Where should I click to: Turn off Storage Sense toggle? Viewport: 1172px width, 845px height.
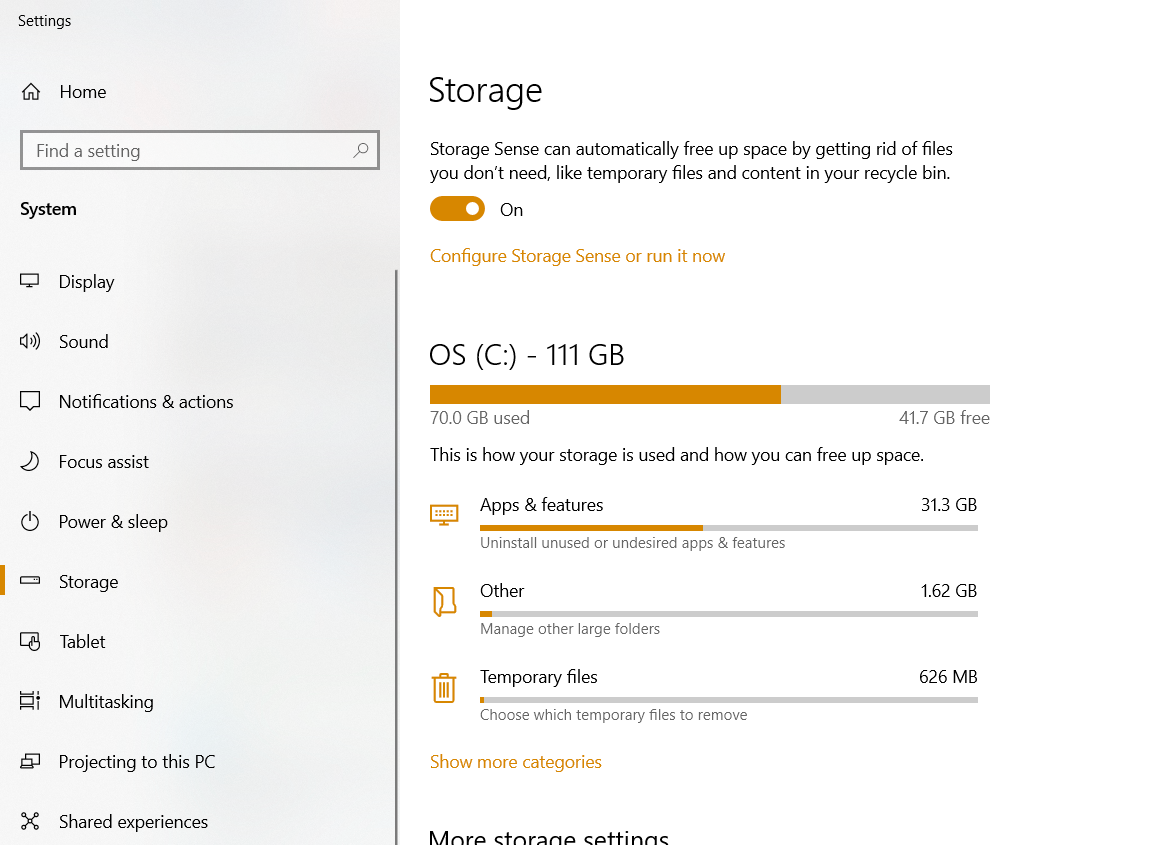tap(457, 209)
